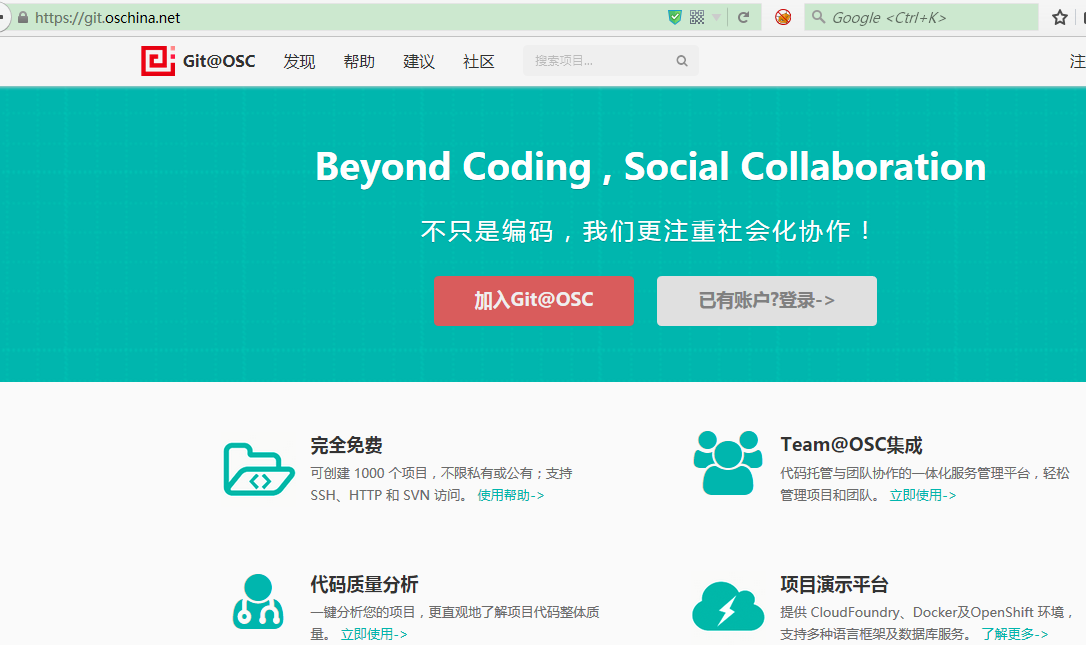This screenshot has width=1086, height=645.
Task: Click the padlock icon in the address bar
Action: [23, 18]
